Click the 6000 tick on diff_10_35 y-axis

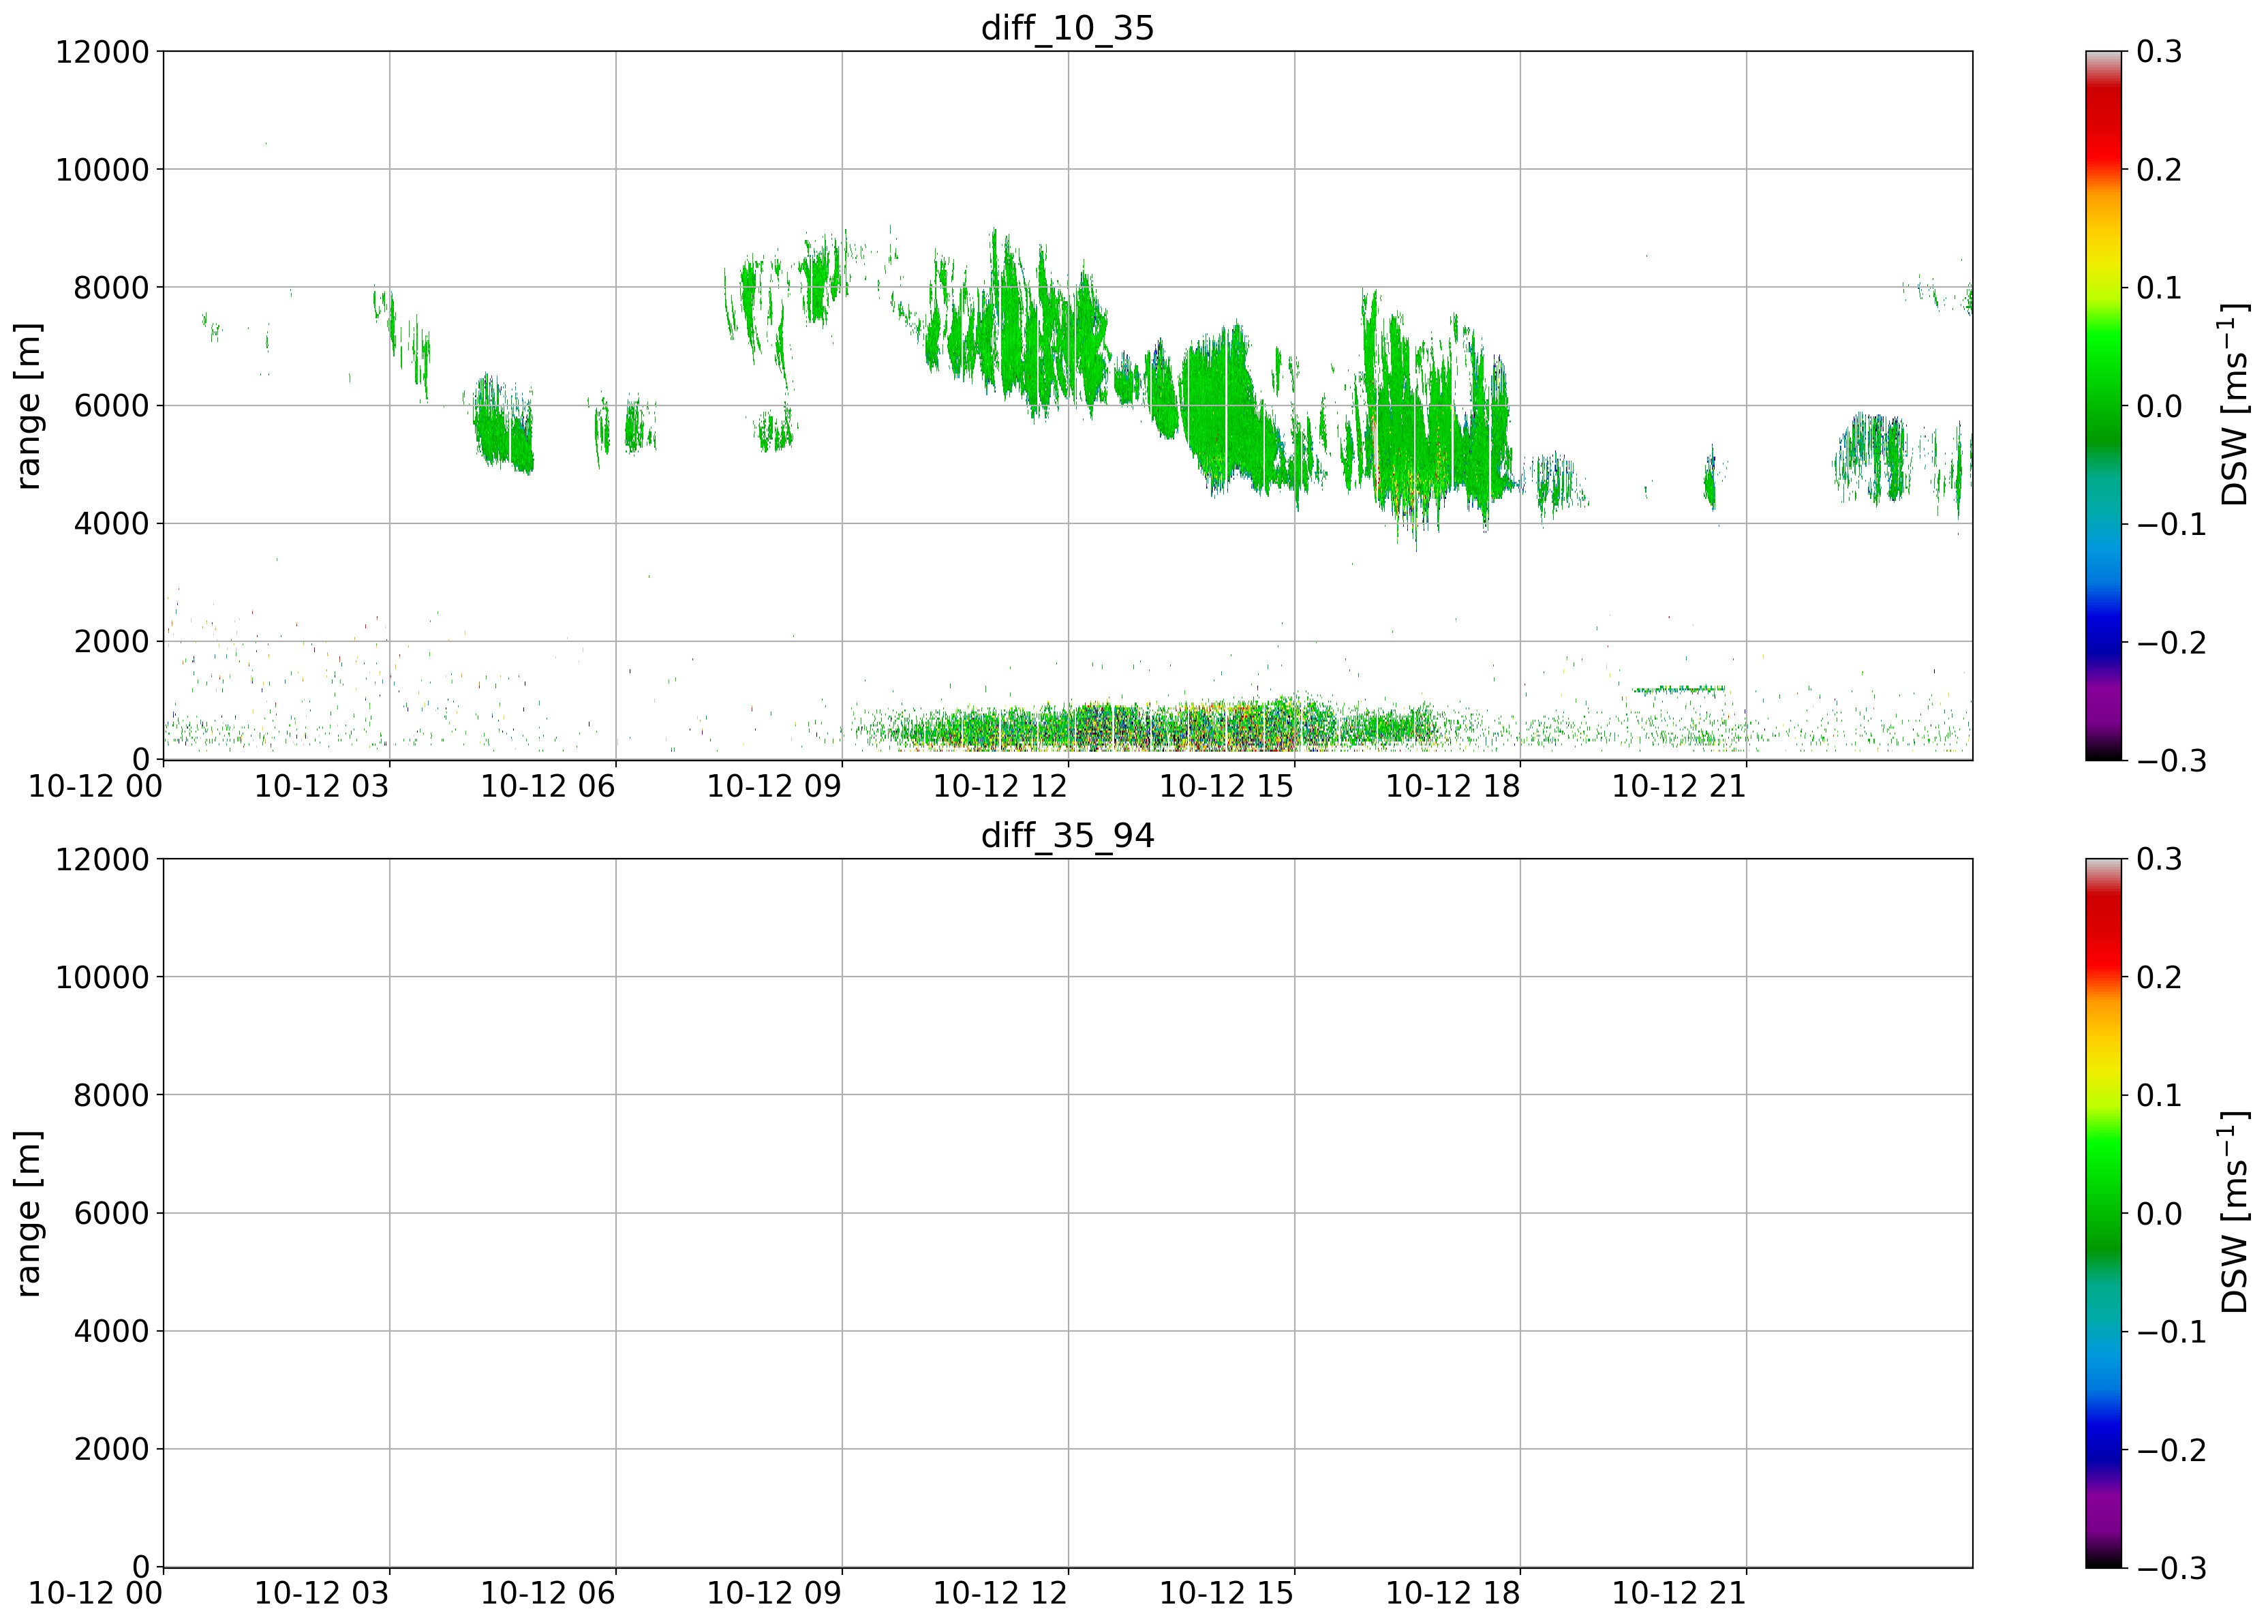[111, 406]
